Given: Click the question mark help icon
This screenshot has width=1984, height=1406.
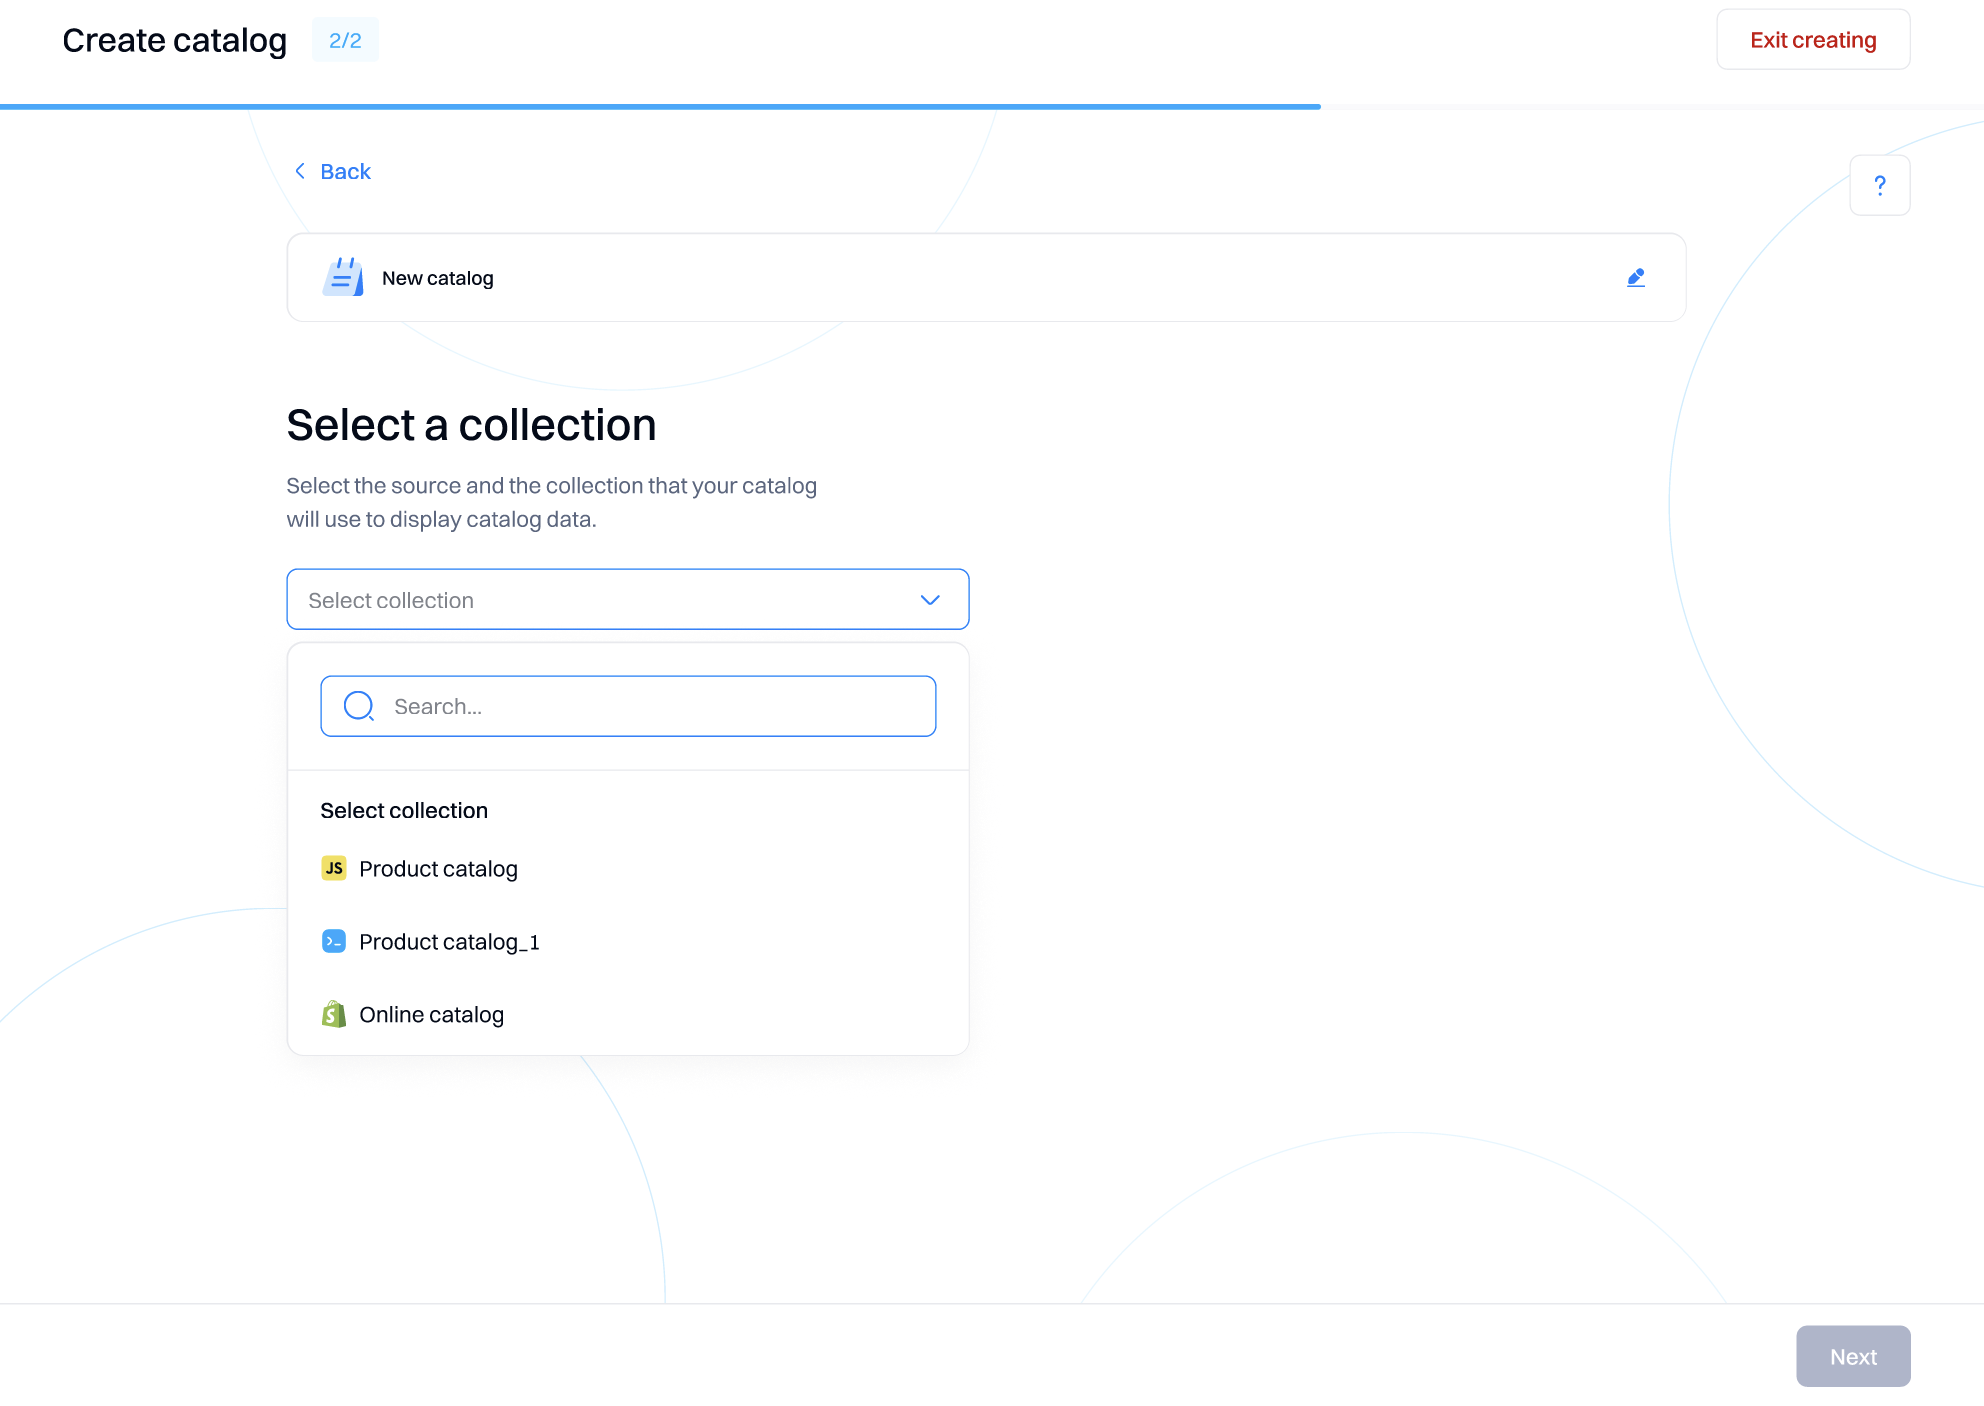Looking at the screenshot, I should pos(1879,185).
